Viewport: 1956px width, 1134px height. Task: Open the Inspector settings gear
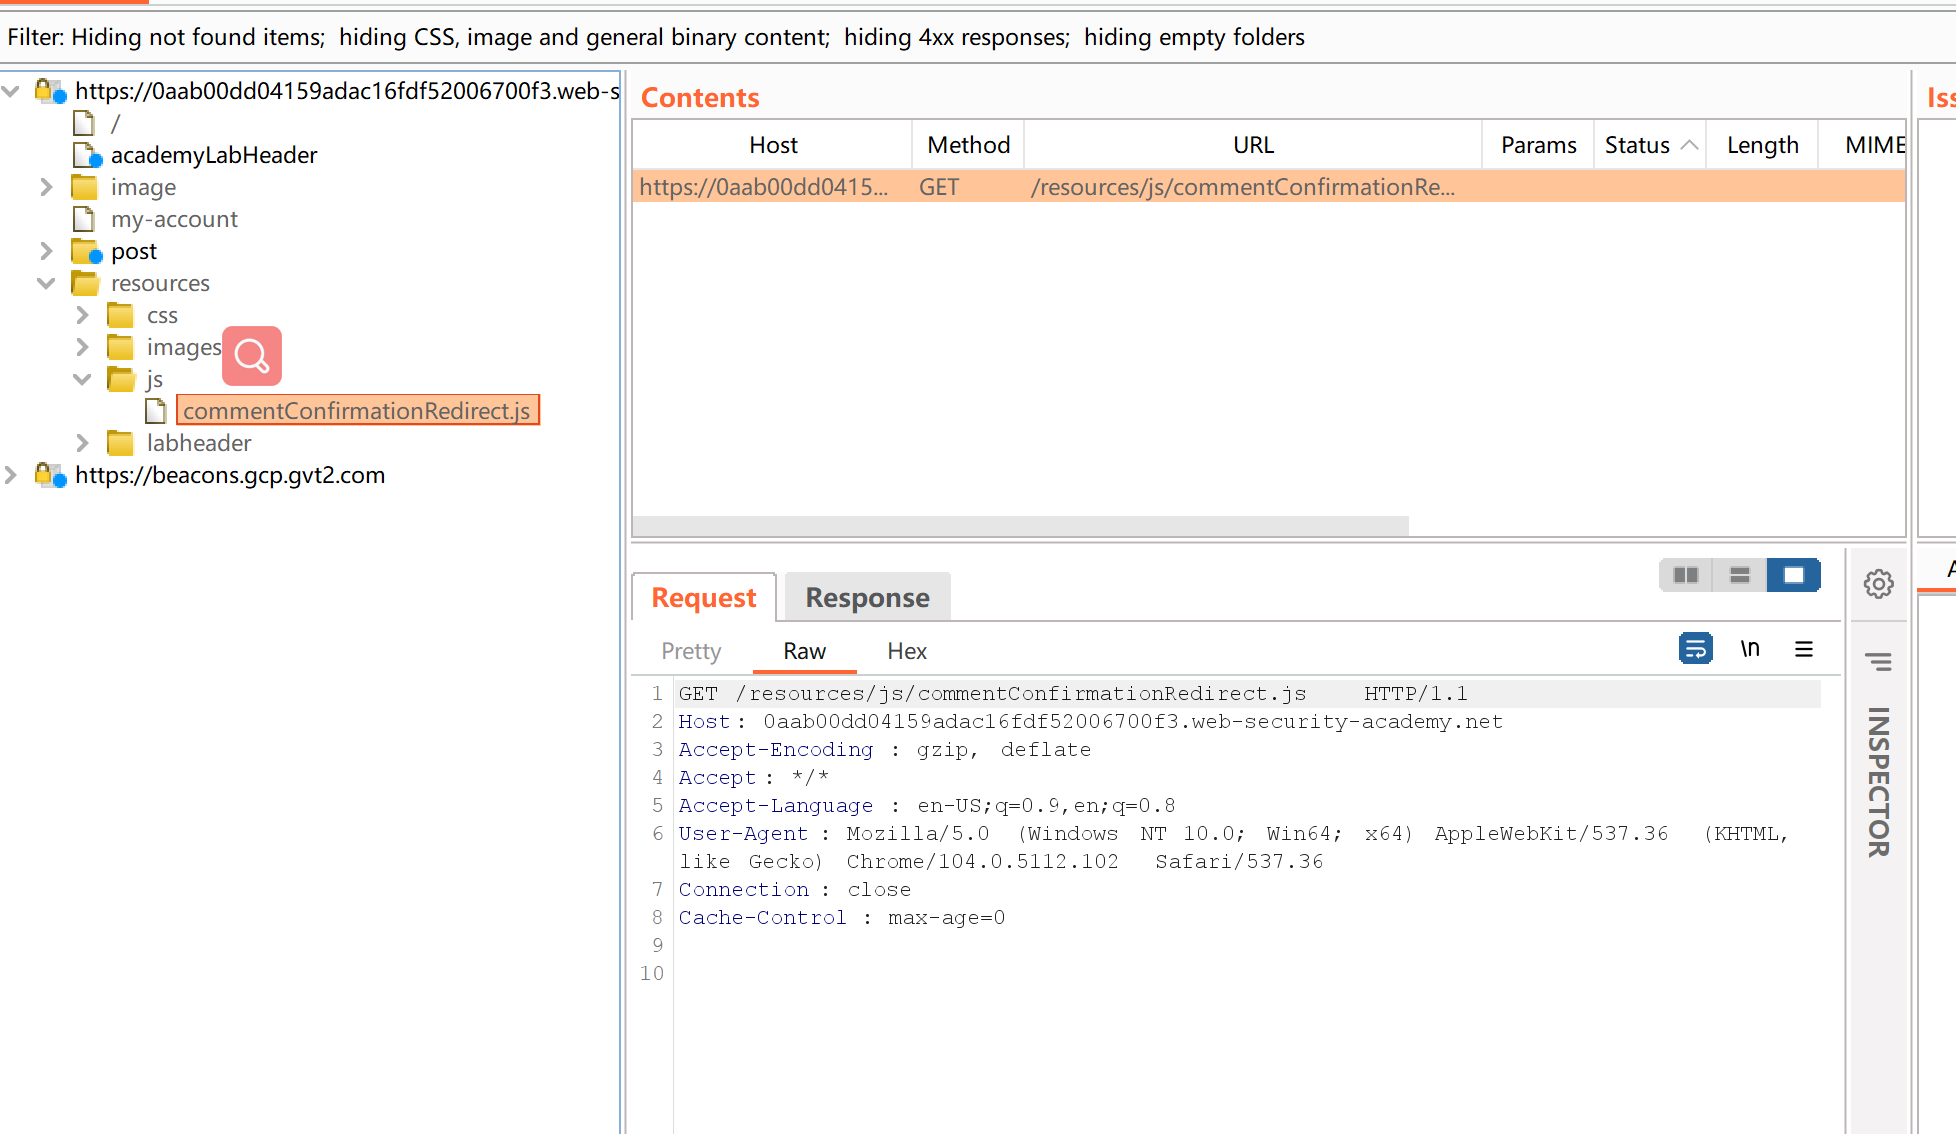1878,584
